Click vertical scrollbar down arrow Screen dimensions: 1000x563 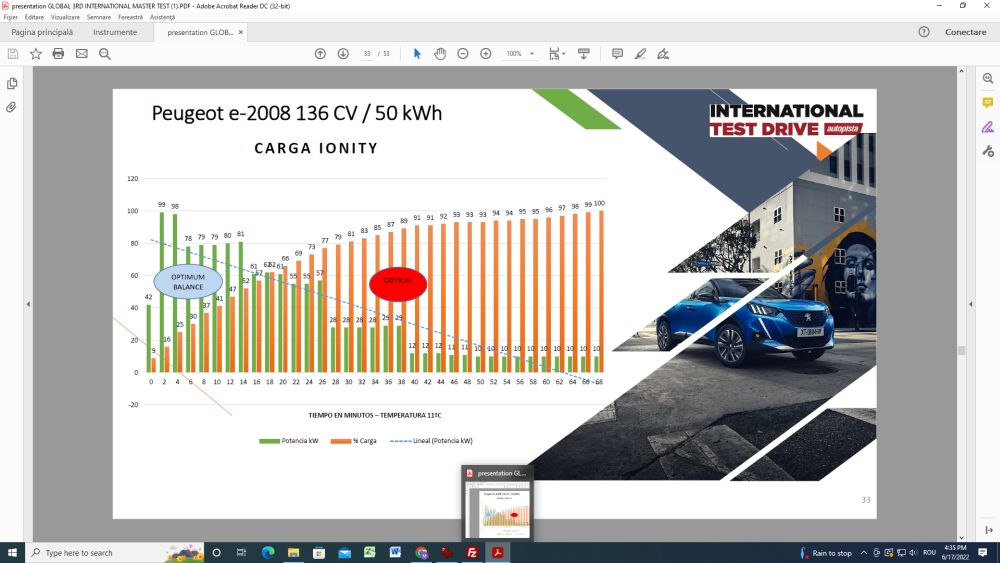pyautogui.click(x=961, y=537)
